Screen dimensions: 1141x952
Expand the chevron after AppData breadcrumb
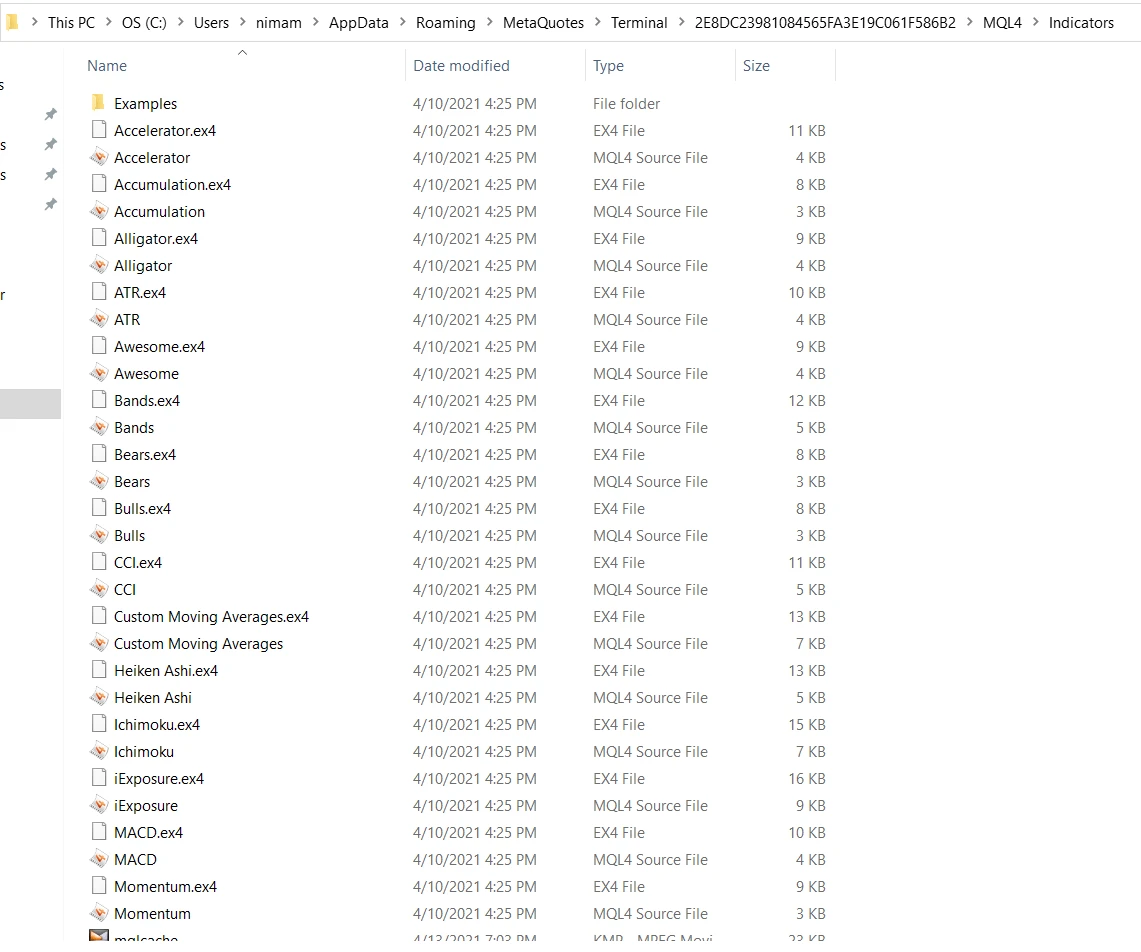tap(403, 22)
